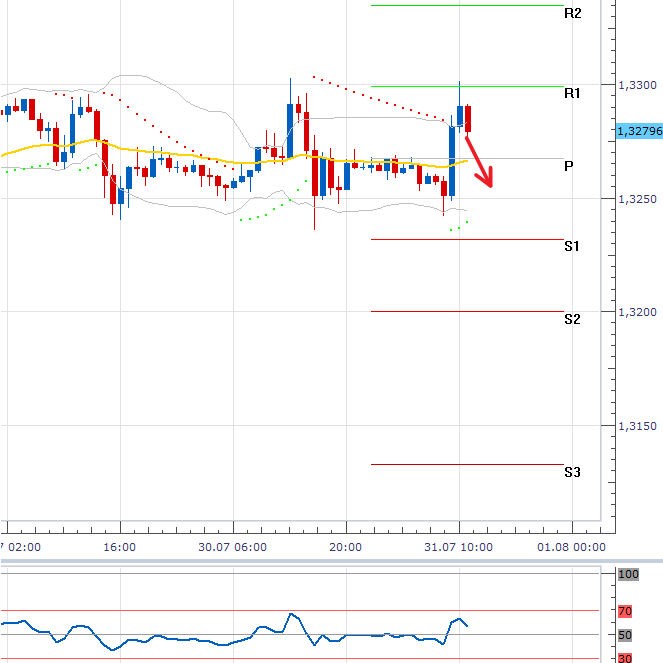Select the P pivot point label

(569, 166)
